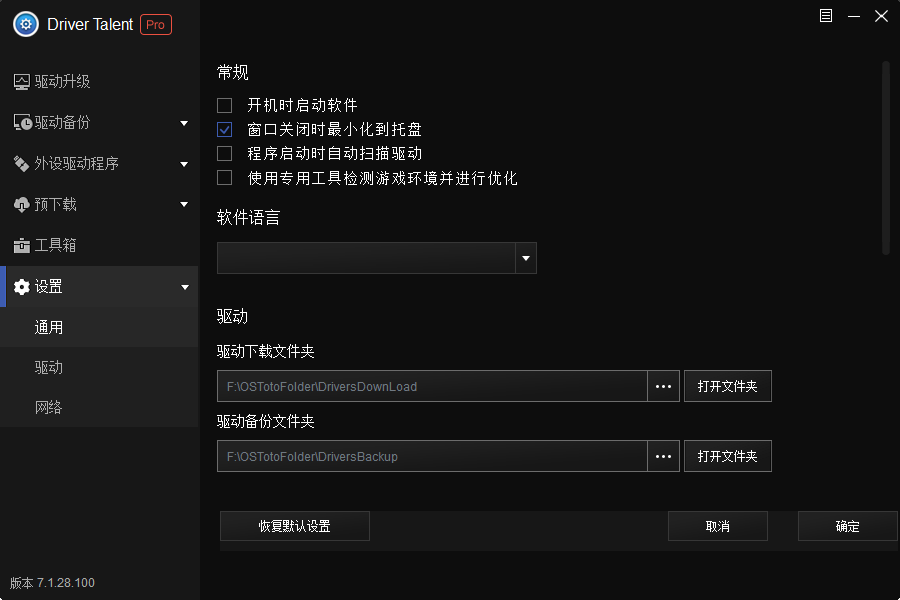The image size is (900, 600).
Task: Click the 预下载 cloud download icon
Action: (x=21, y=204)
